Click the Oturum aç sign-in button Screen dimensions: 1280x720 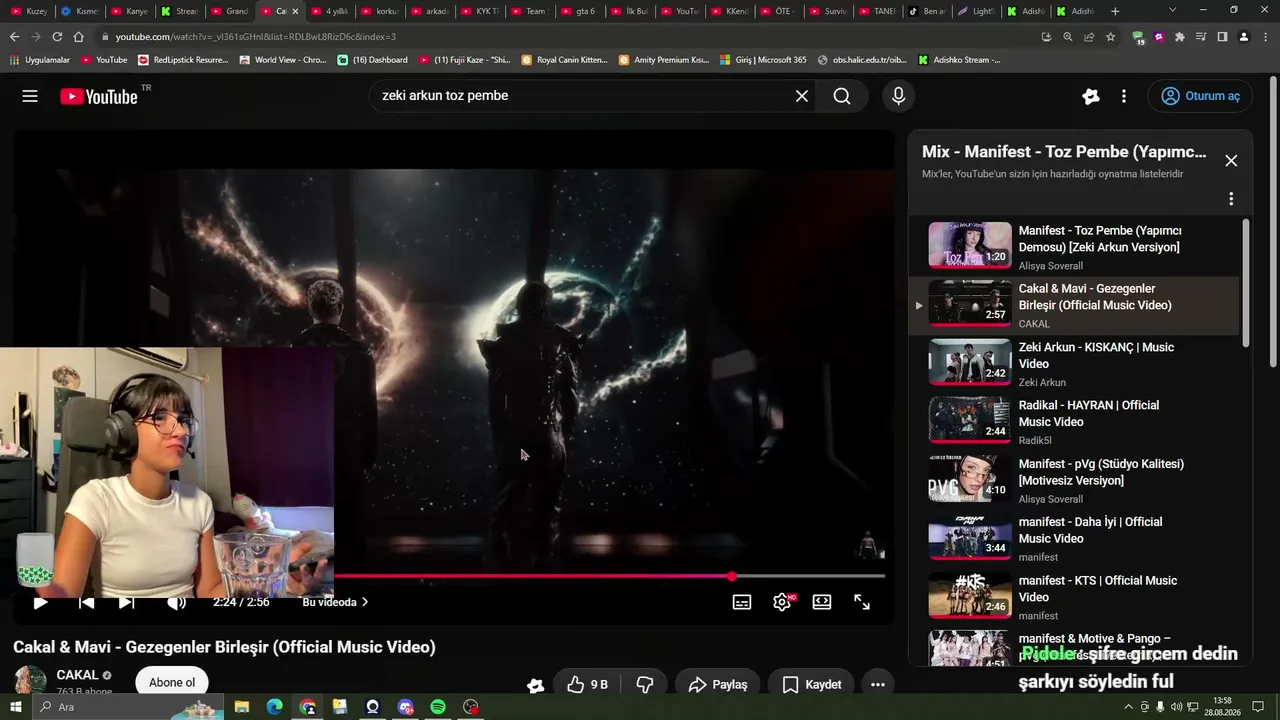point(1200,96)
